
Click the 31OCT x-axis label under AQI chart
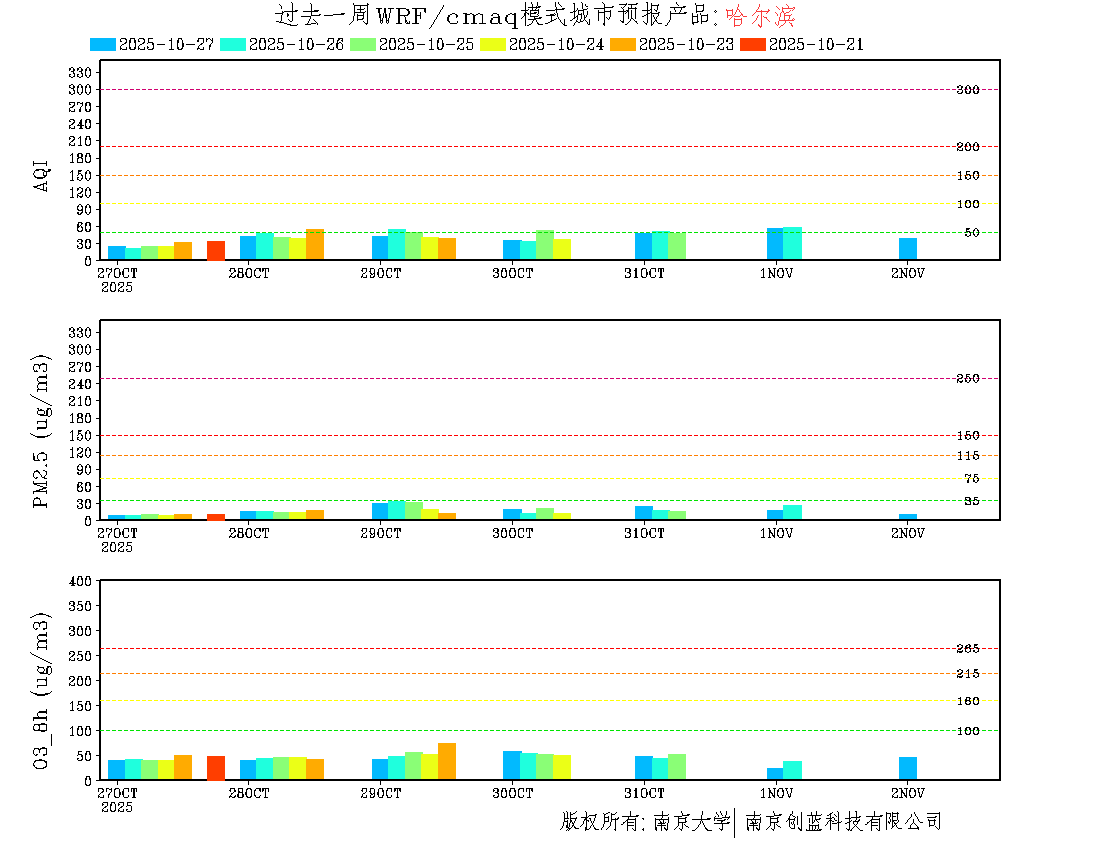click(x=644, y=273)
